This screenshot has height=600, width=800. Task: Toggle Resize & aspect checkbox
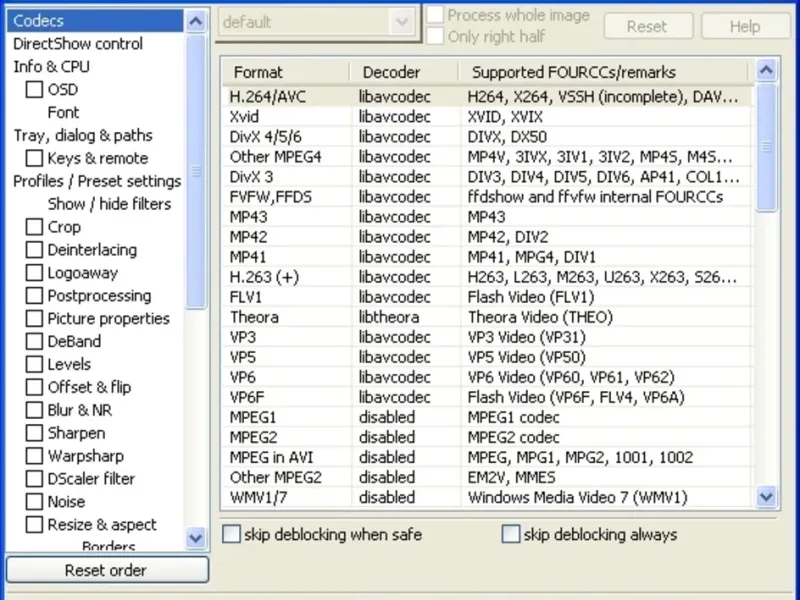point(34,524)
